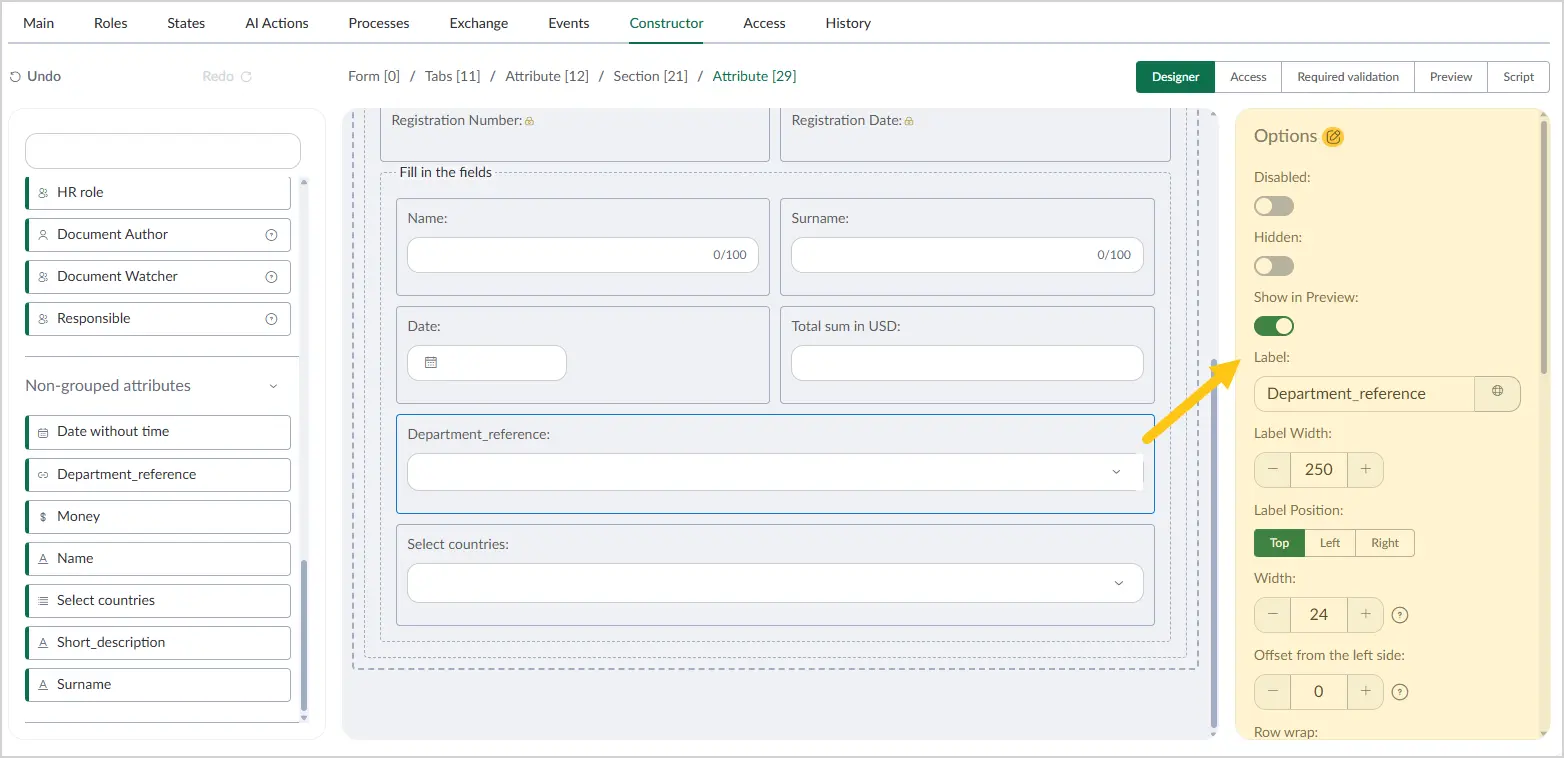Open the Processes tab
This screenshot has height=758, width=1564.
379,23
